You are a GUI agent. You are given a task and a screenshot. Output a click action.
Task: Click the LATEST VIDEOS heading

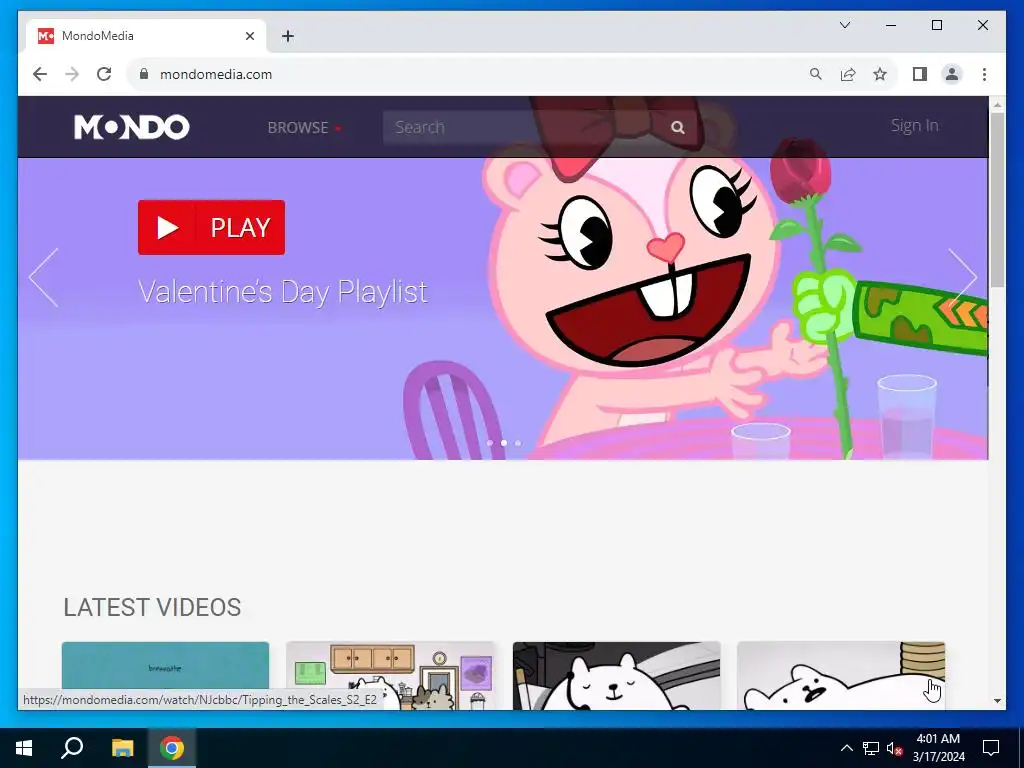152,607
